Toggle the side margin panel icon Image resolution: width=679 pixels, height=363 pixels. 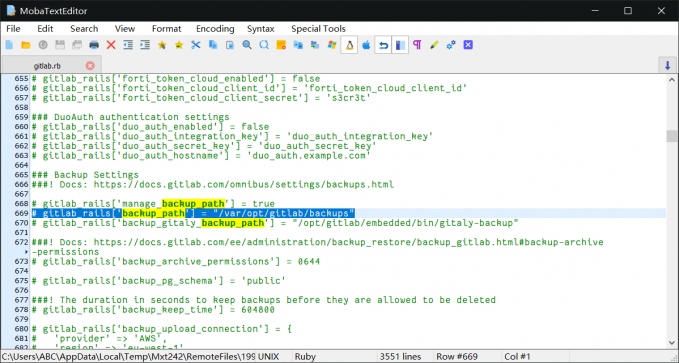coord(400,45)
